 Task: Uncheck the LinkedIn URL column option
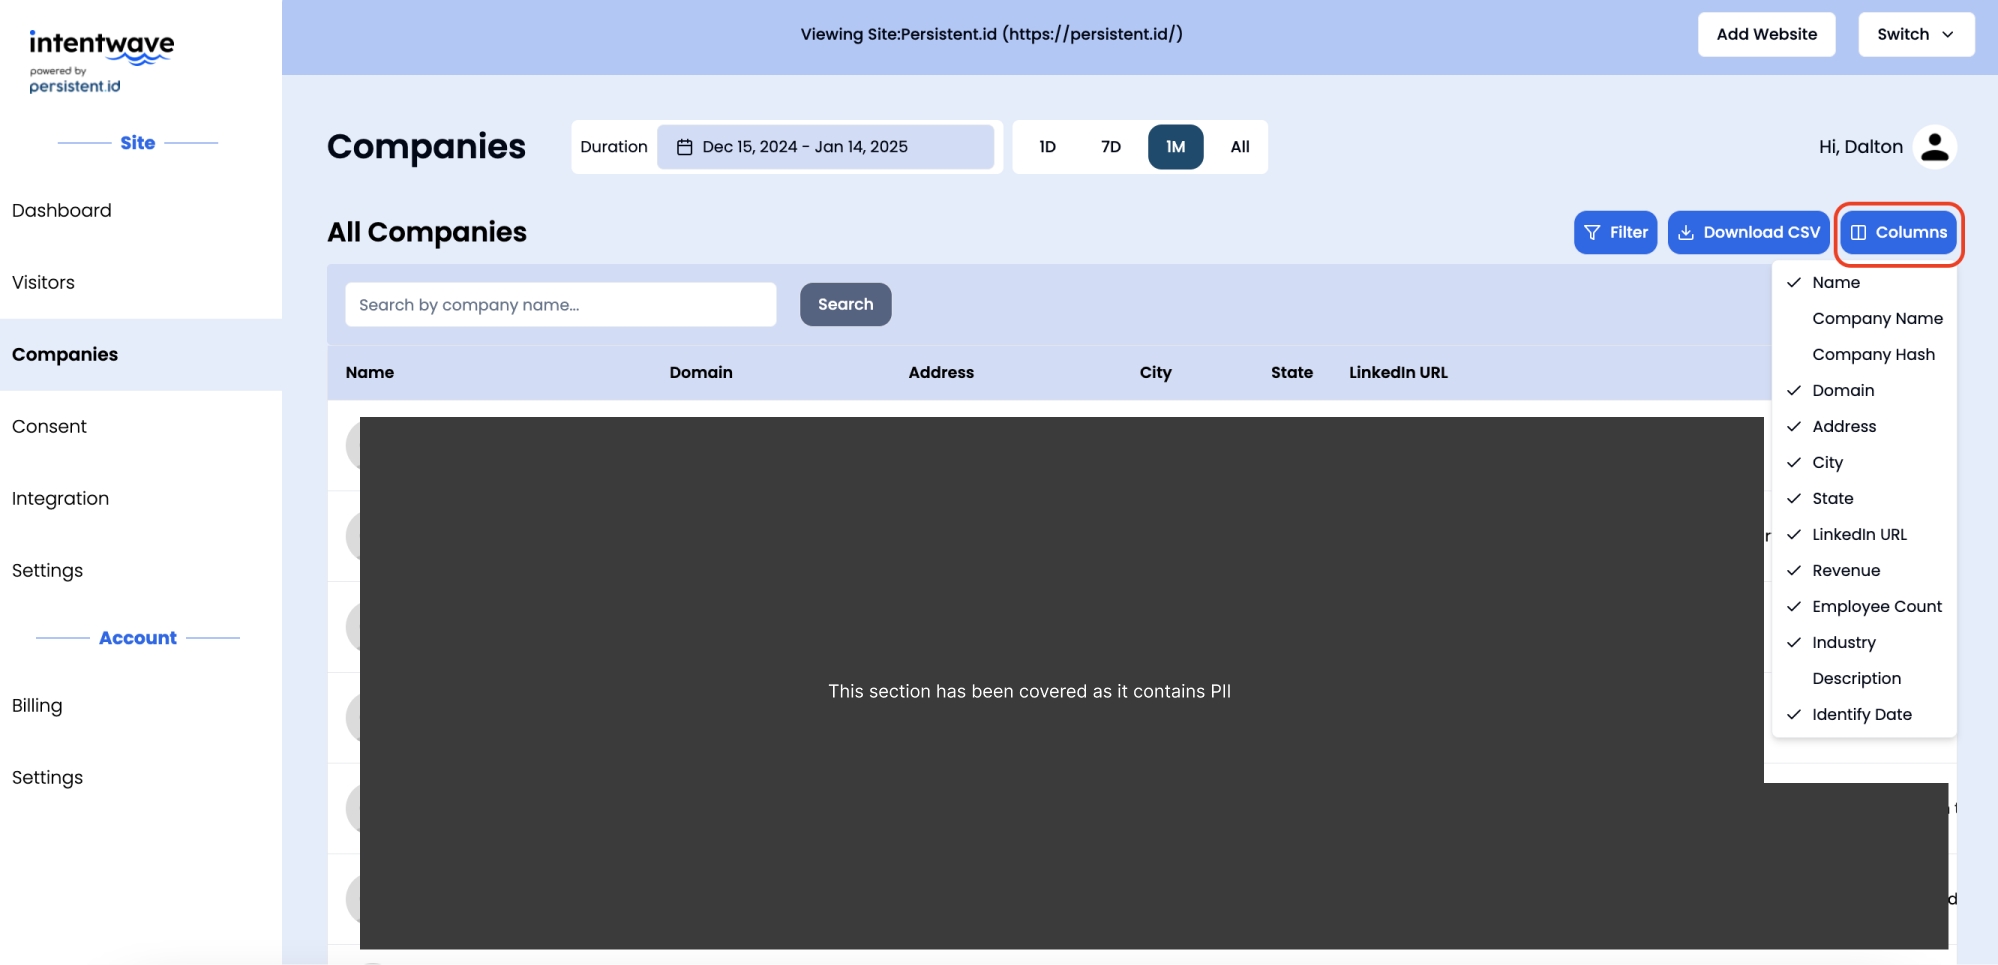click(1858, 534)
